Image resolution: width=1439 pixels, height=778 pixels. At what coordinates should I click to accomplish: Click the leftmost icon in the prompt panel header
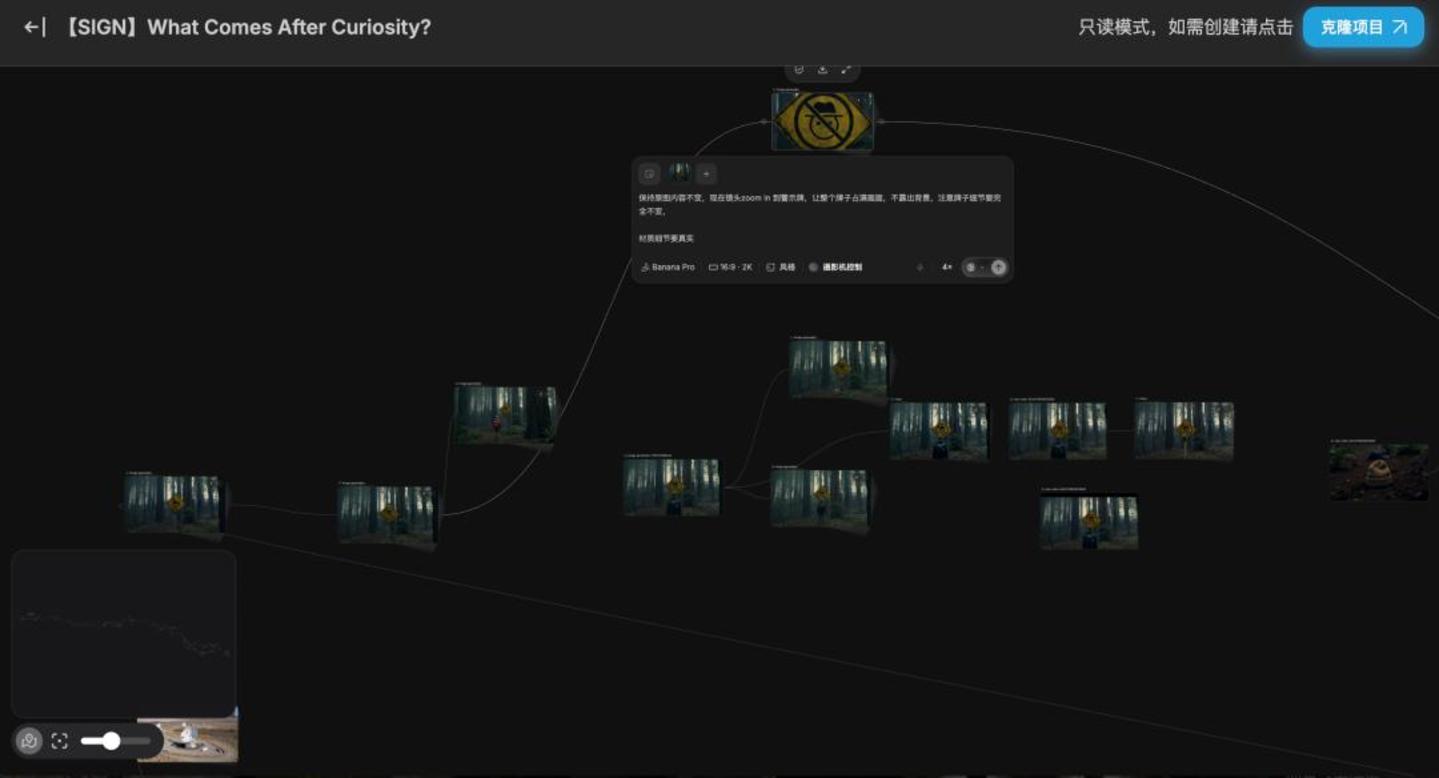tap(649, 174)
